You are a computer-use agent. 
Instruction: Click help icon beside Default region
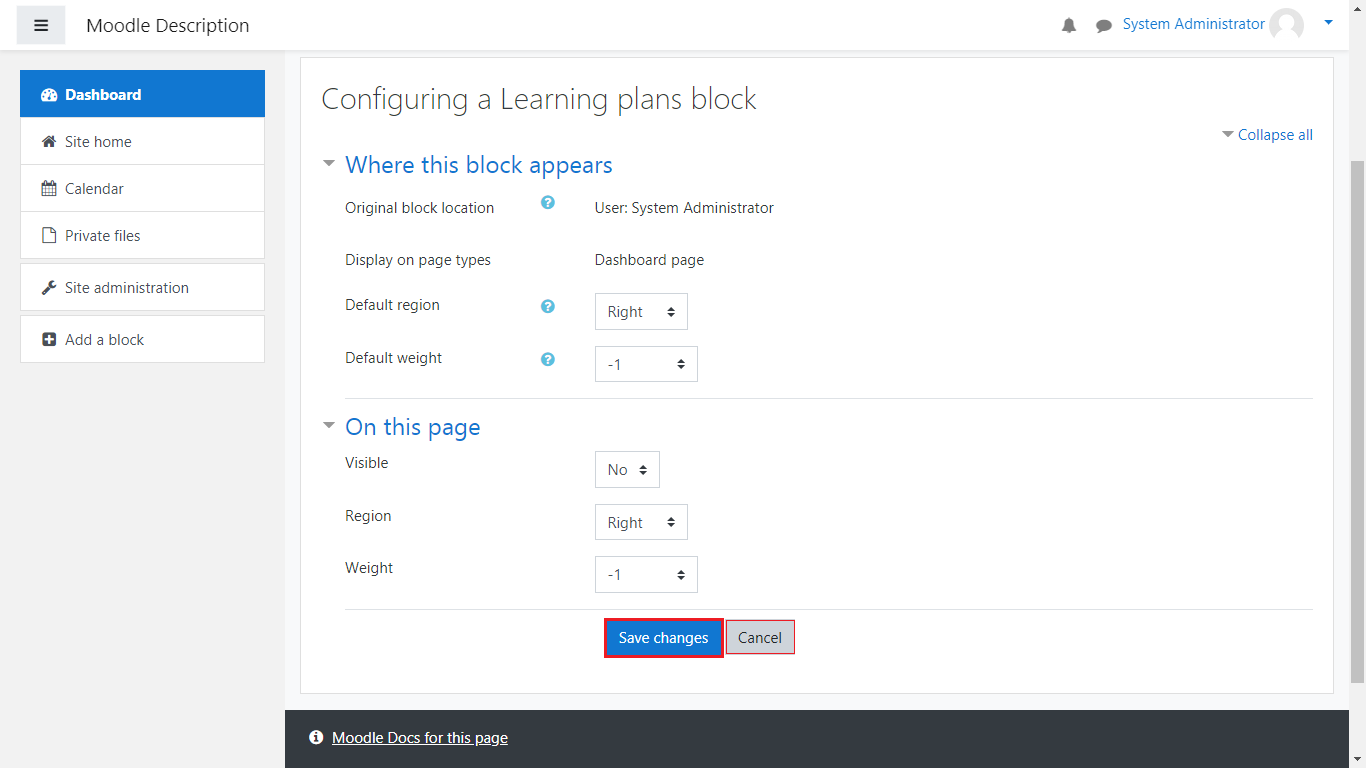click(548, 306)
